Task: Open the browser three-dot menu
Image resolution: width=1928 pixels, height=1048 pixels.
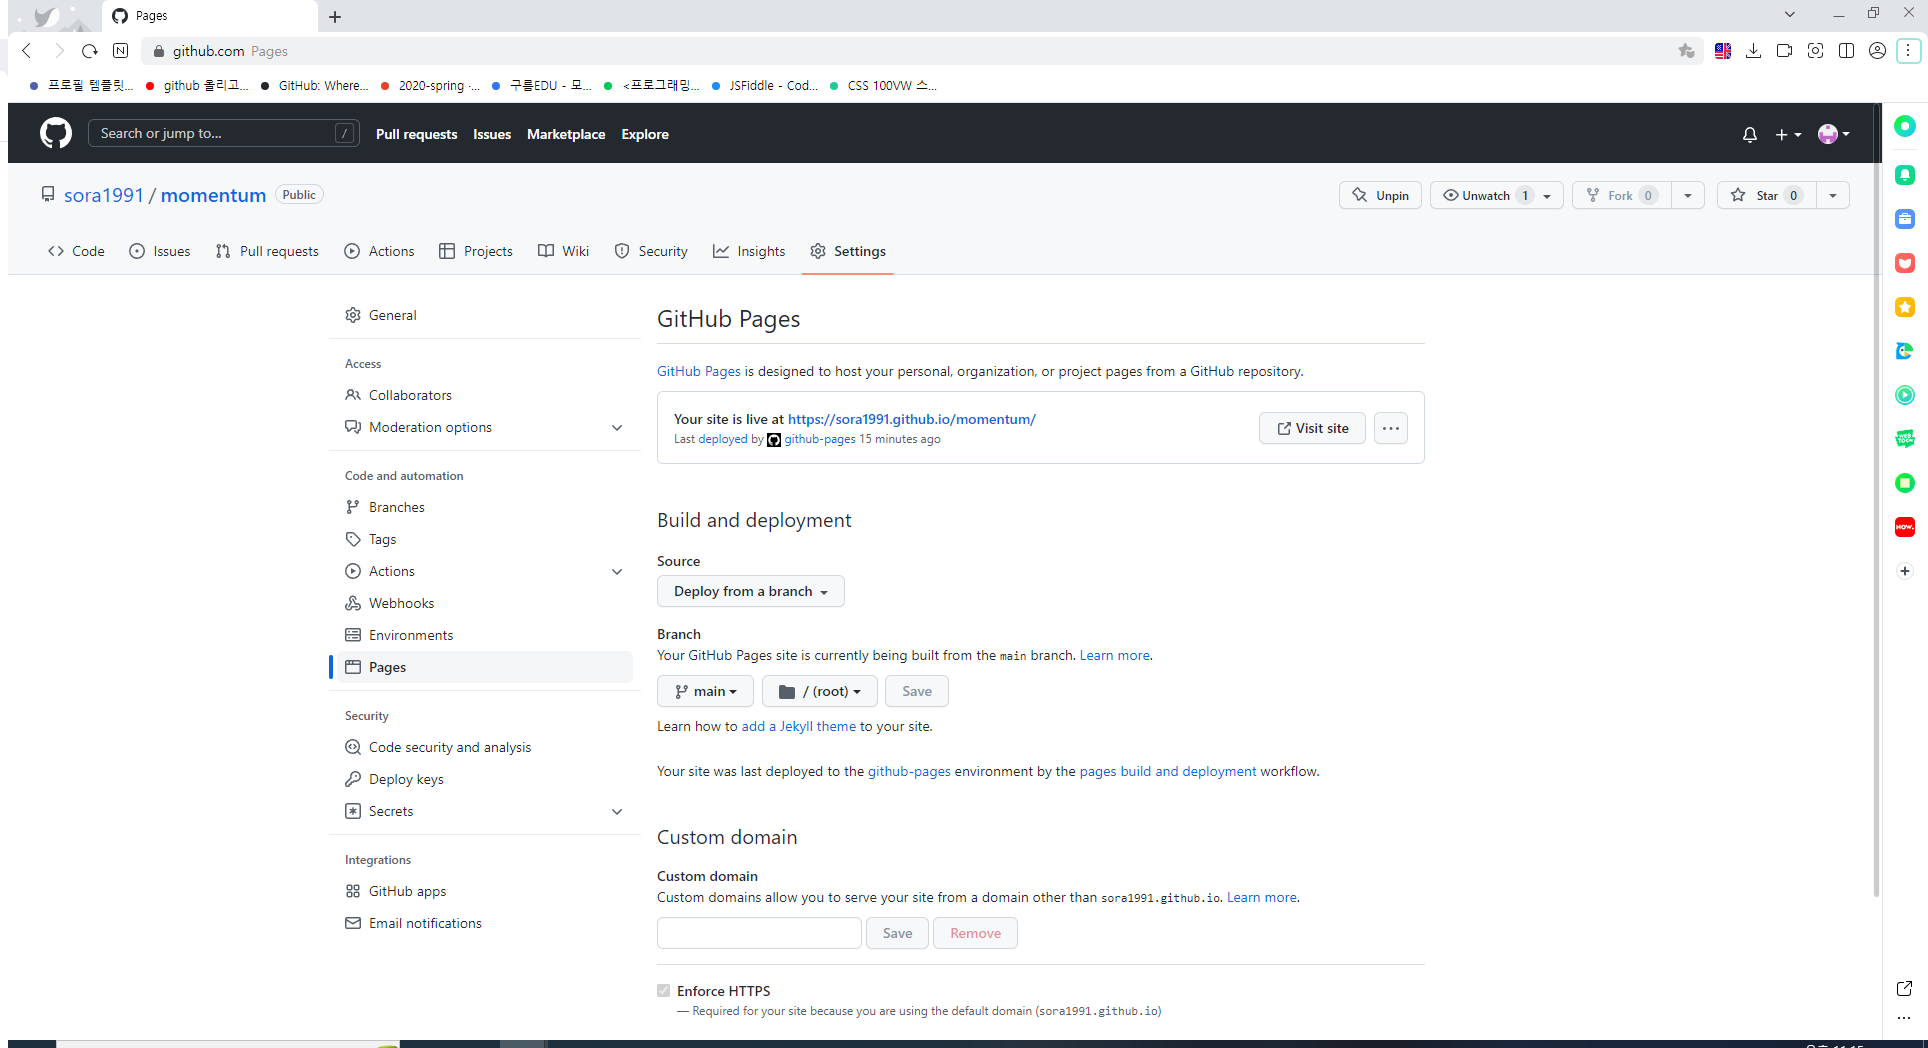Action: click(x=1908, y=51)
